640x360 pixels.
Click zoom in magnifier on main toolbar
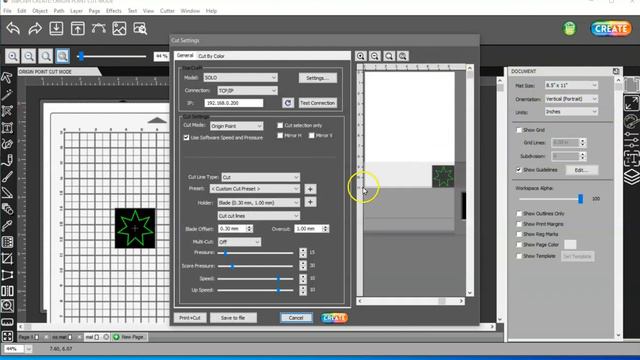pyautogui.click(x=12, y=56)
